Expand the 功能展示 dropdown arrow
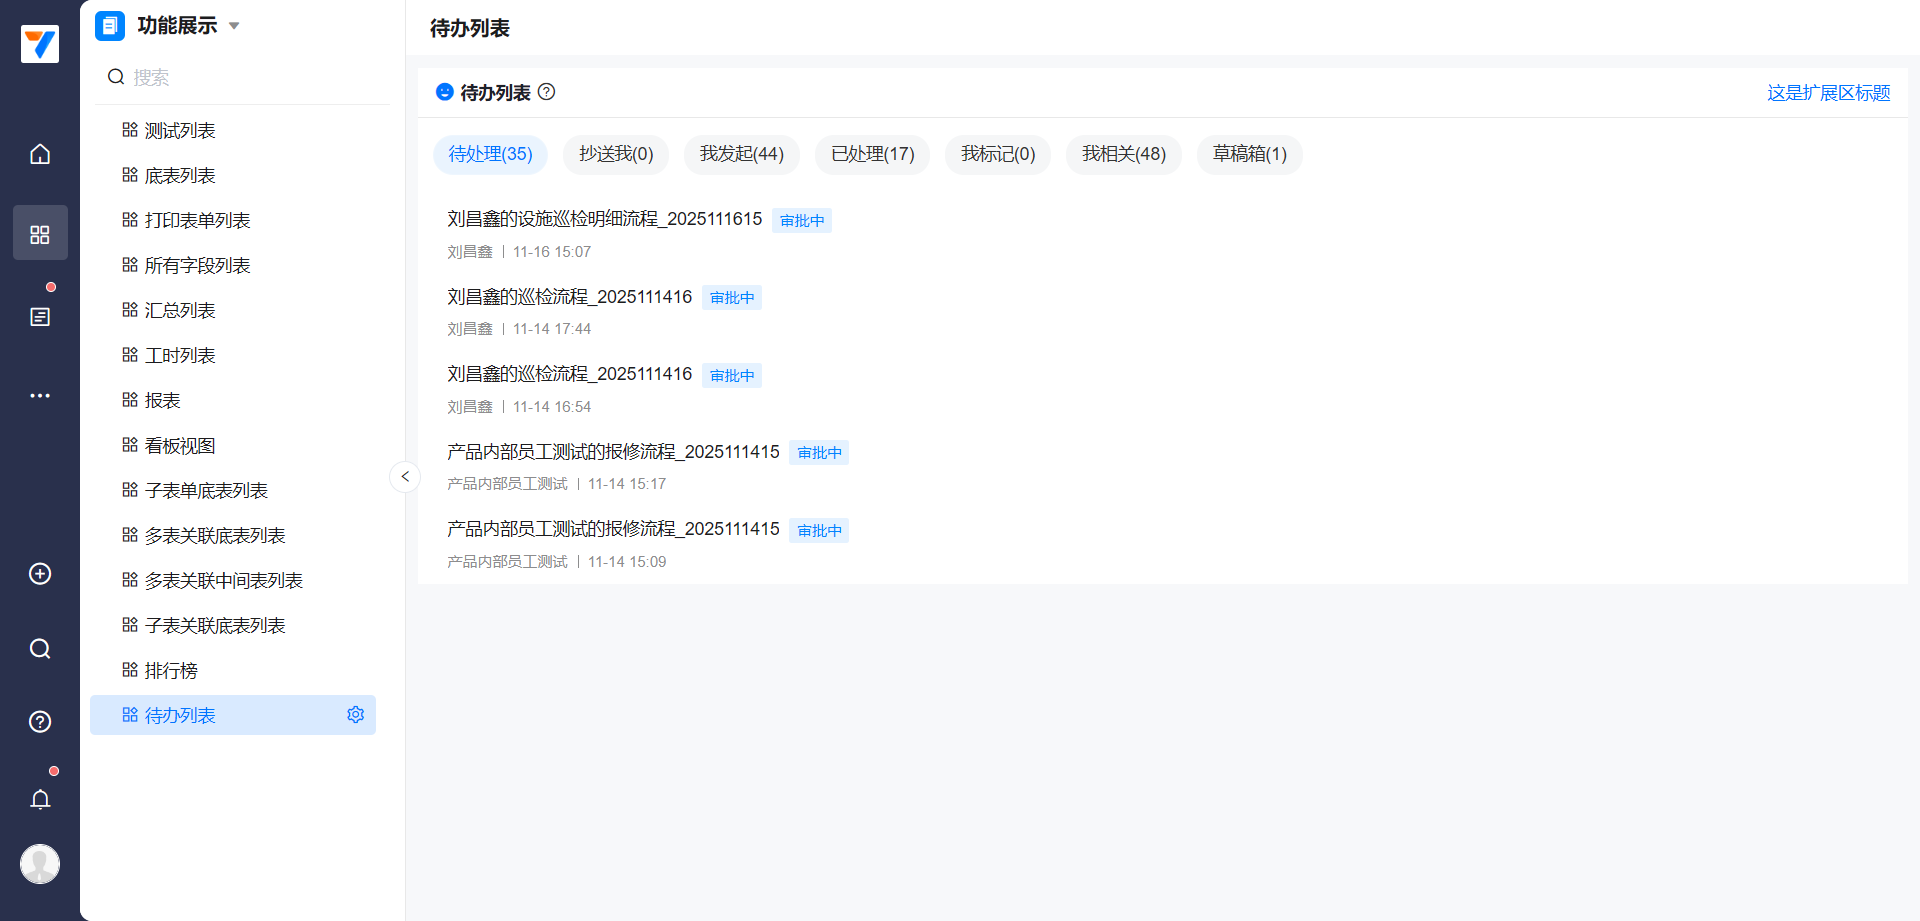This screenshot has height=921, width=1920. point(234,26)
